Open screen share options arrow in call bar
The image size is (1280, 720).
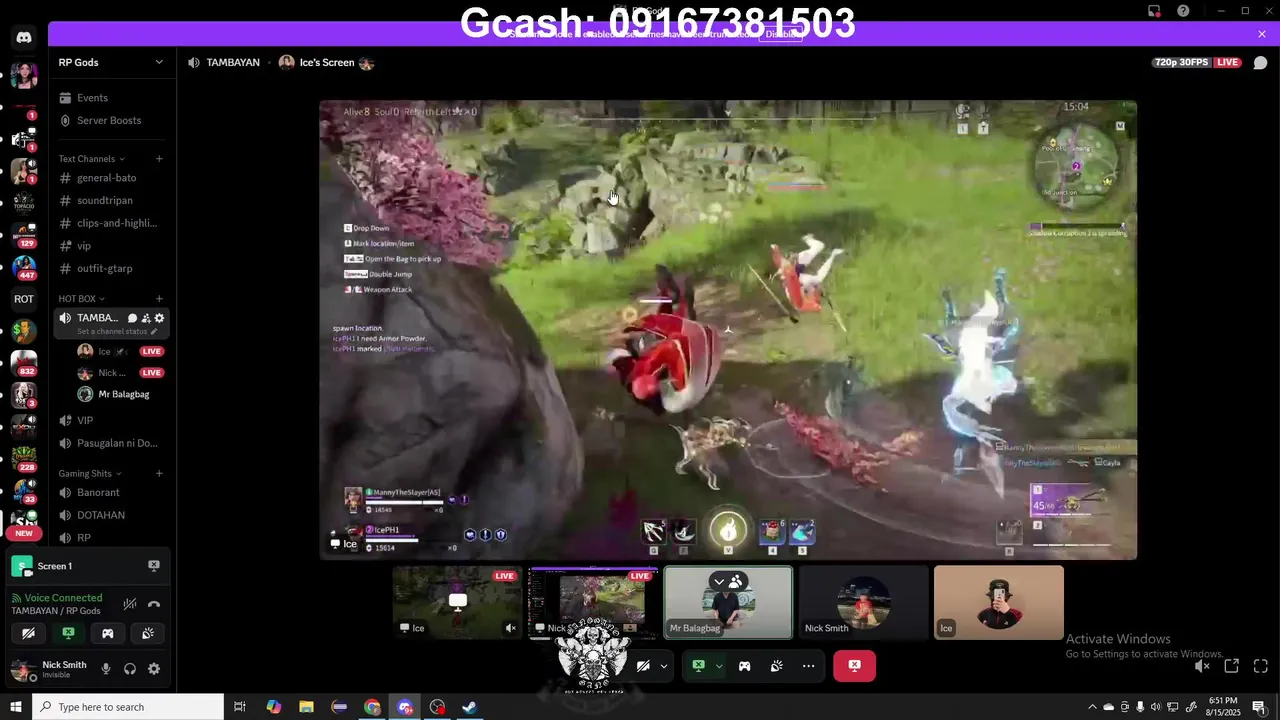(718, 666)
